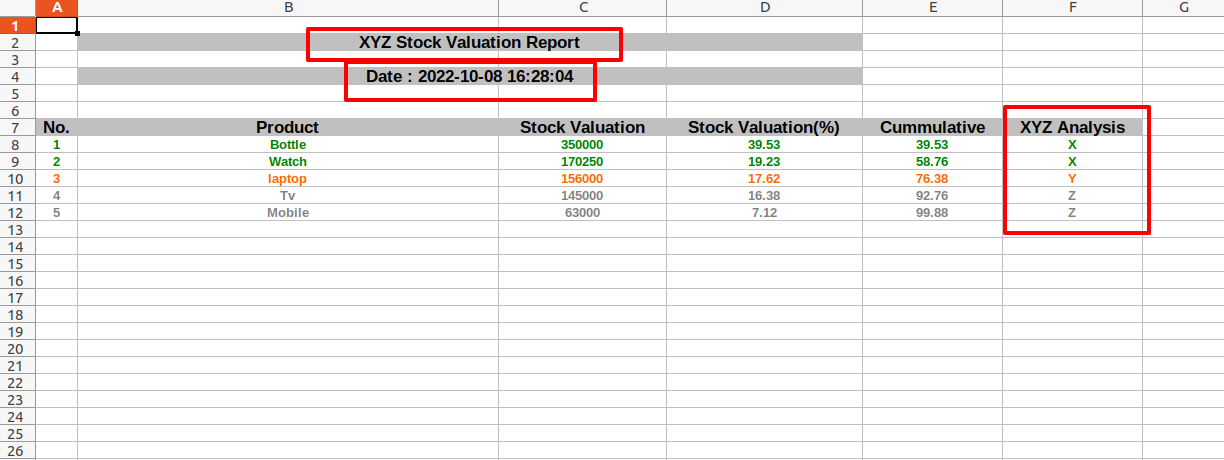Click the 99.88 cumulative cell
Screen dimensions: 1224x460
point(932,213)
